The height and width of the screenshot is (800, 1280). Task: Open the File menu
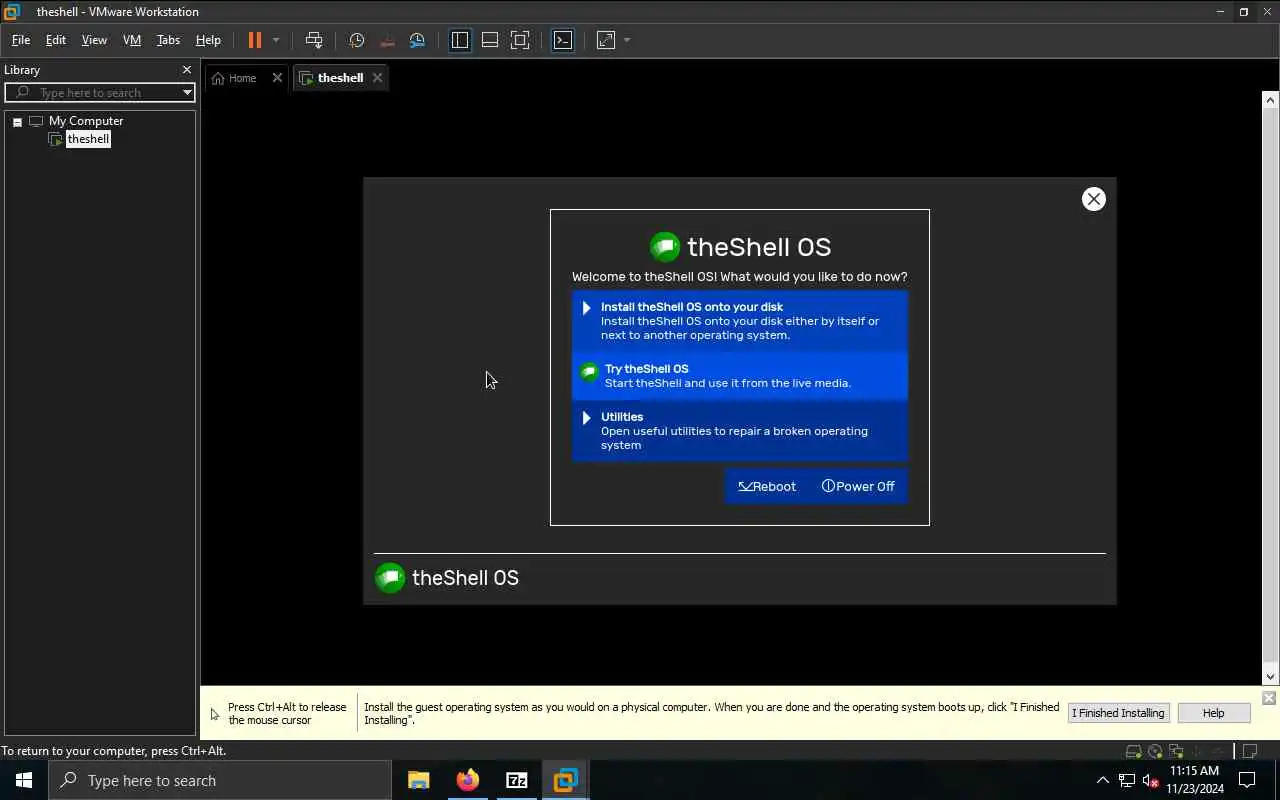click(21, 40)
